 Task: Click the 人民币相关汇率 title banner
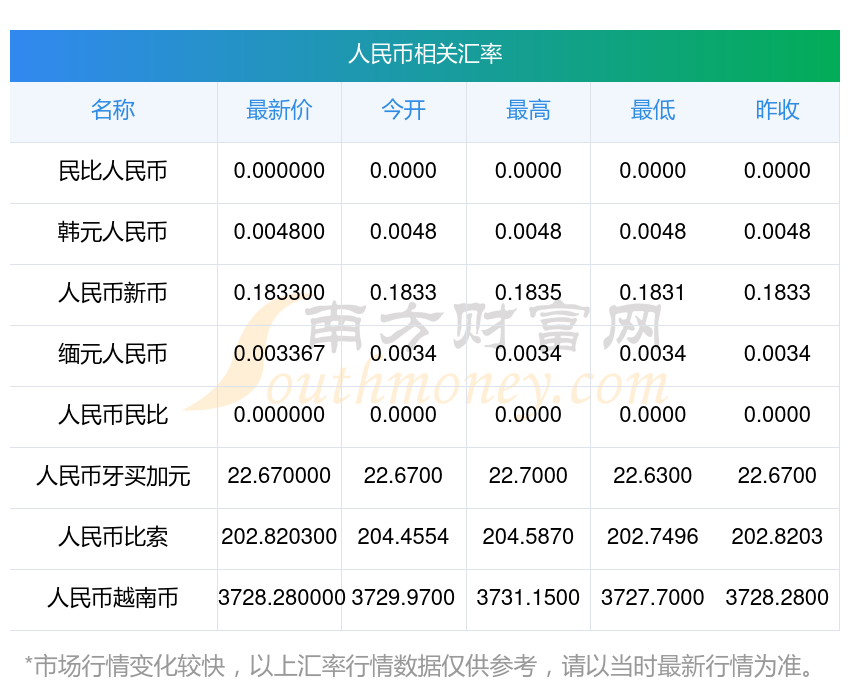pyautogui.click(x=425, y=55)
